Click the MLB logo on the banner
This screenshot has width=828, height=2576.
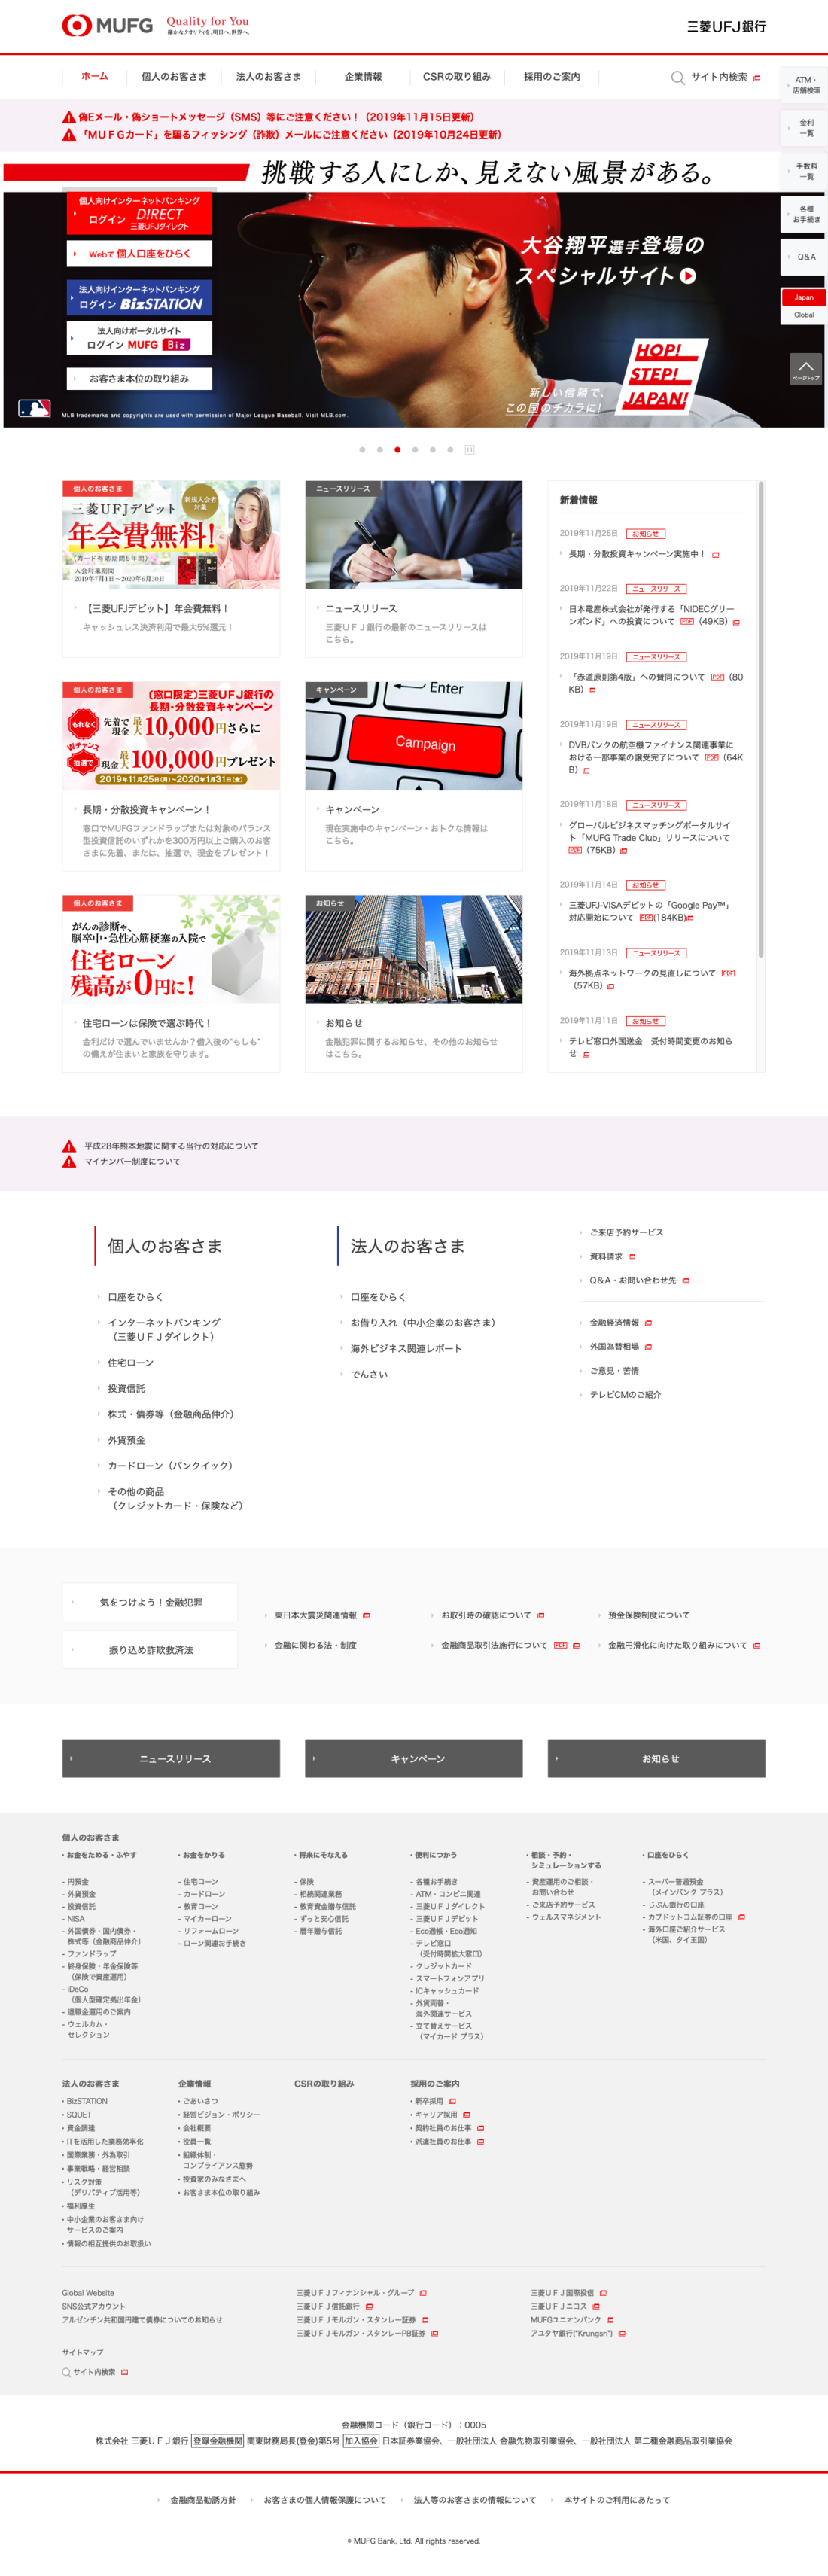34,408
